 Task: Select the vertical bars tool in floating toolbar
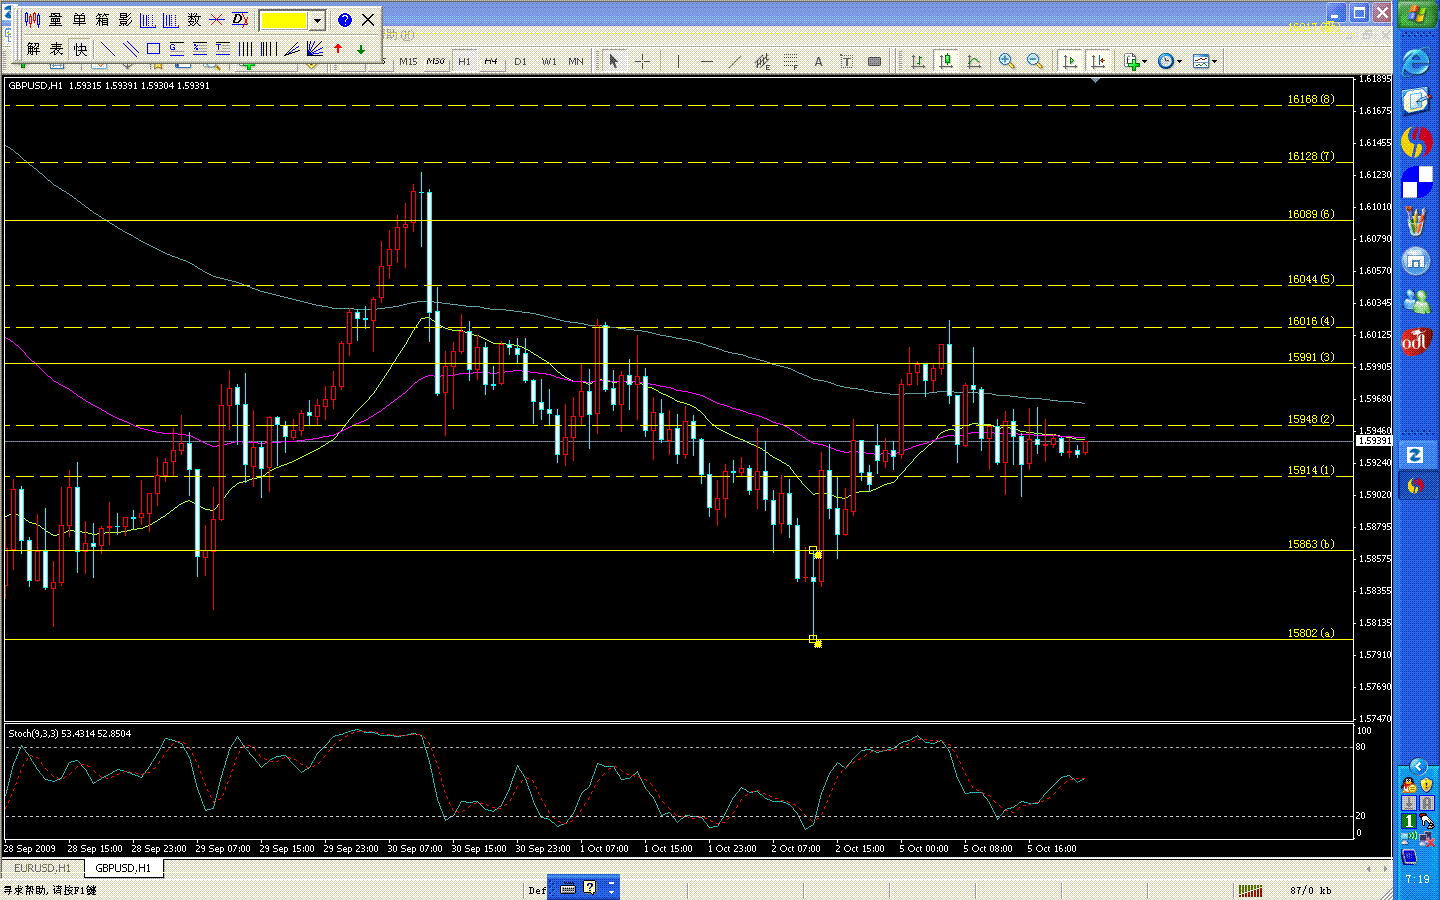245,48
